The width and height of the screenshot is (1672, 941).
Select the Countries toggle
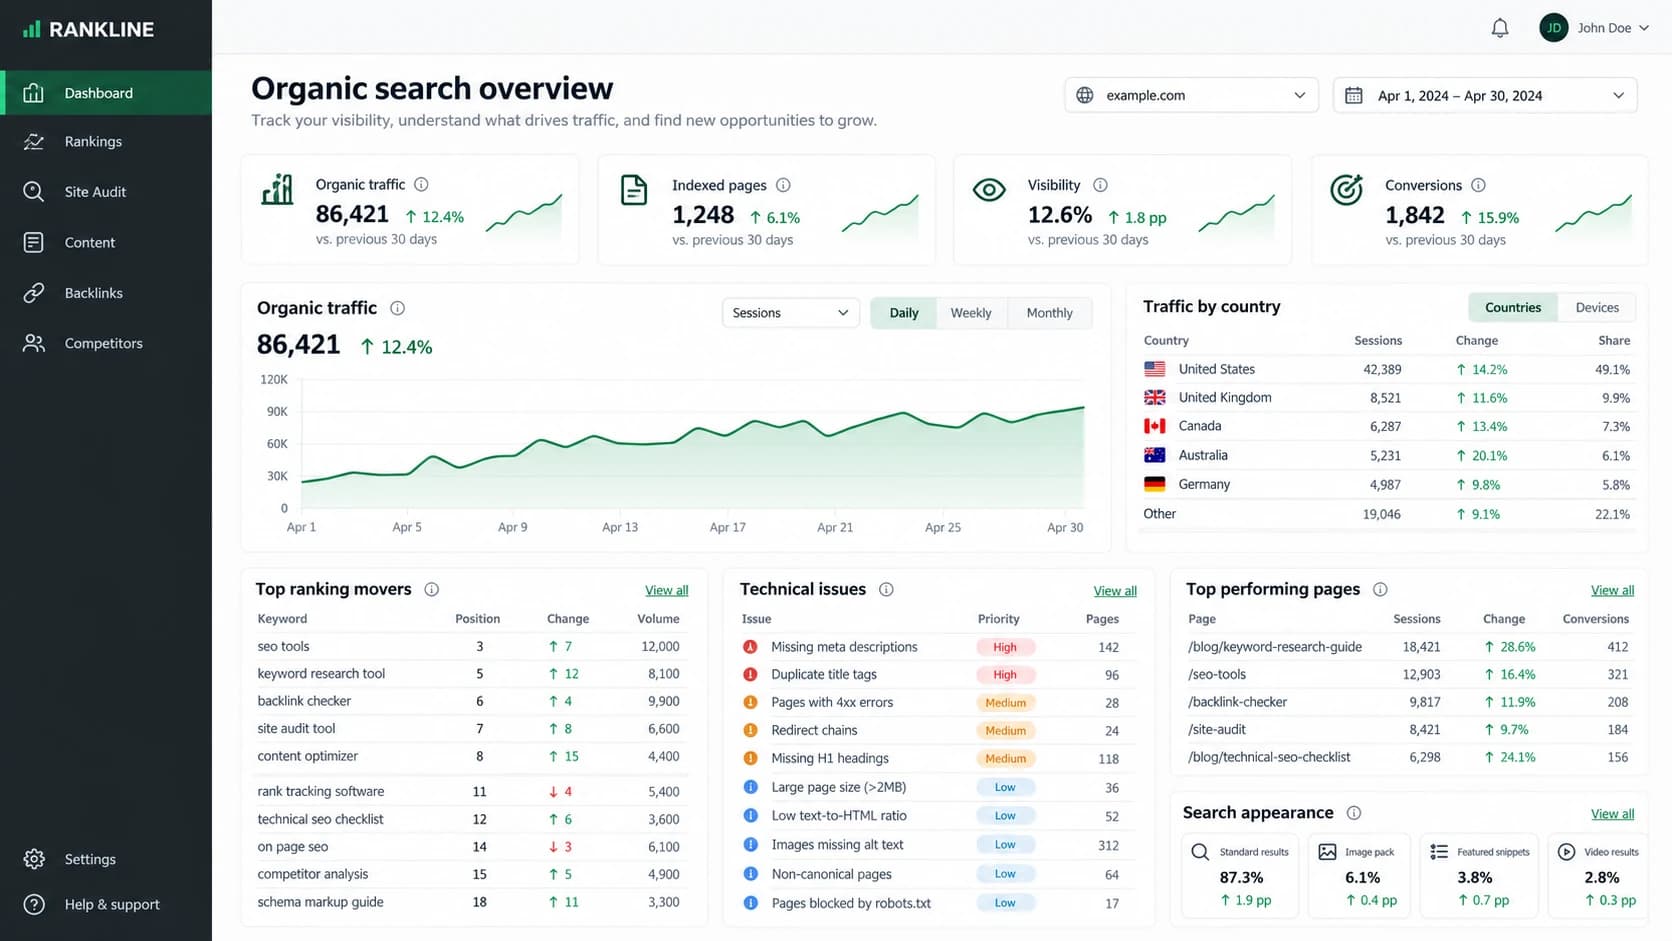(x=1513, y=307)
